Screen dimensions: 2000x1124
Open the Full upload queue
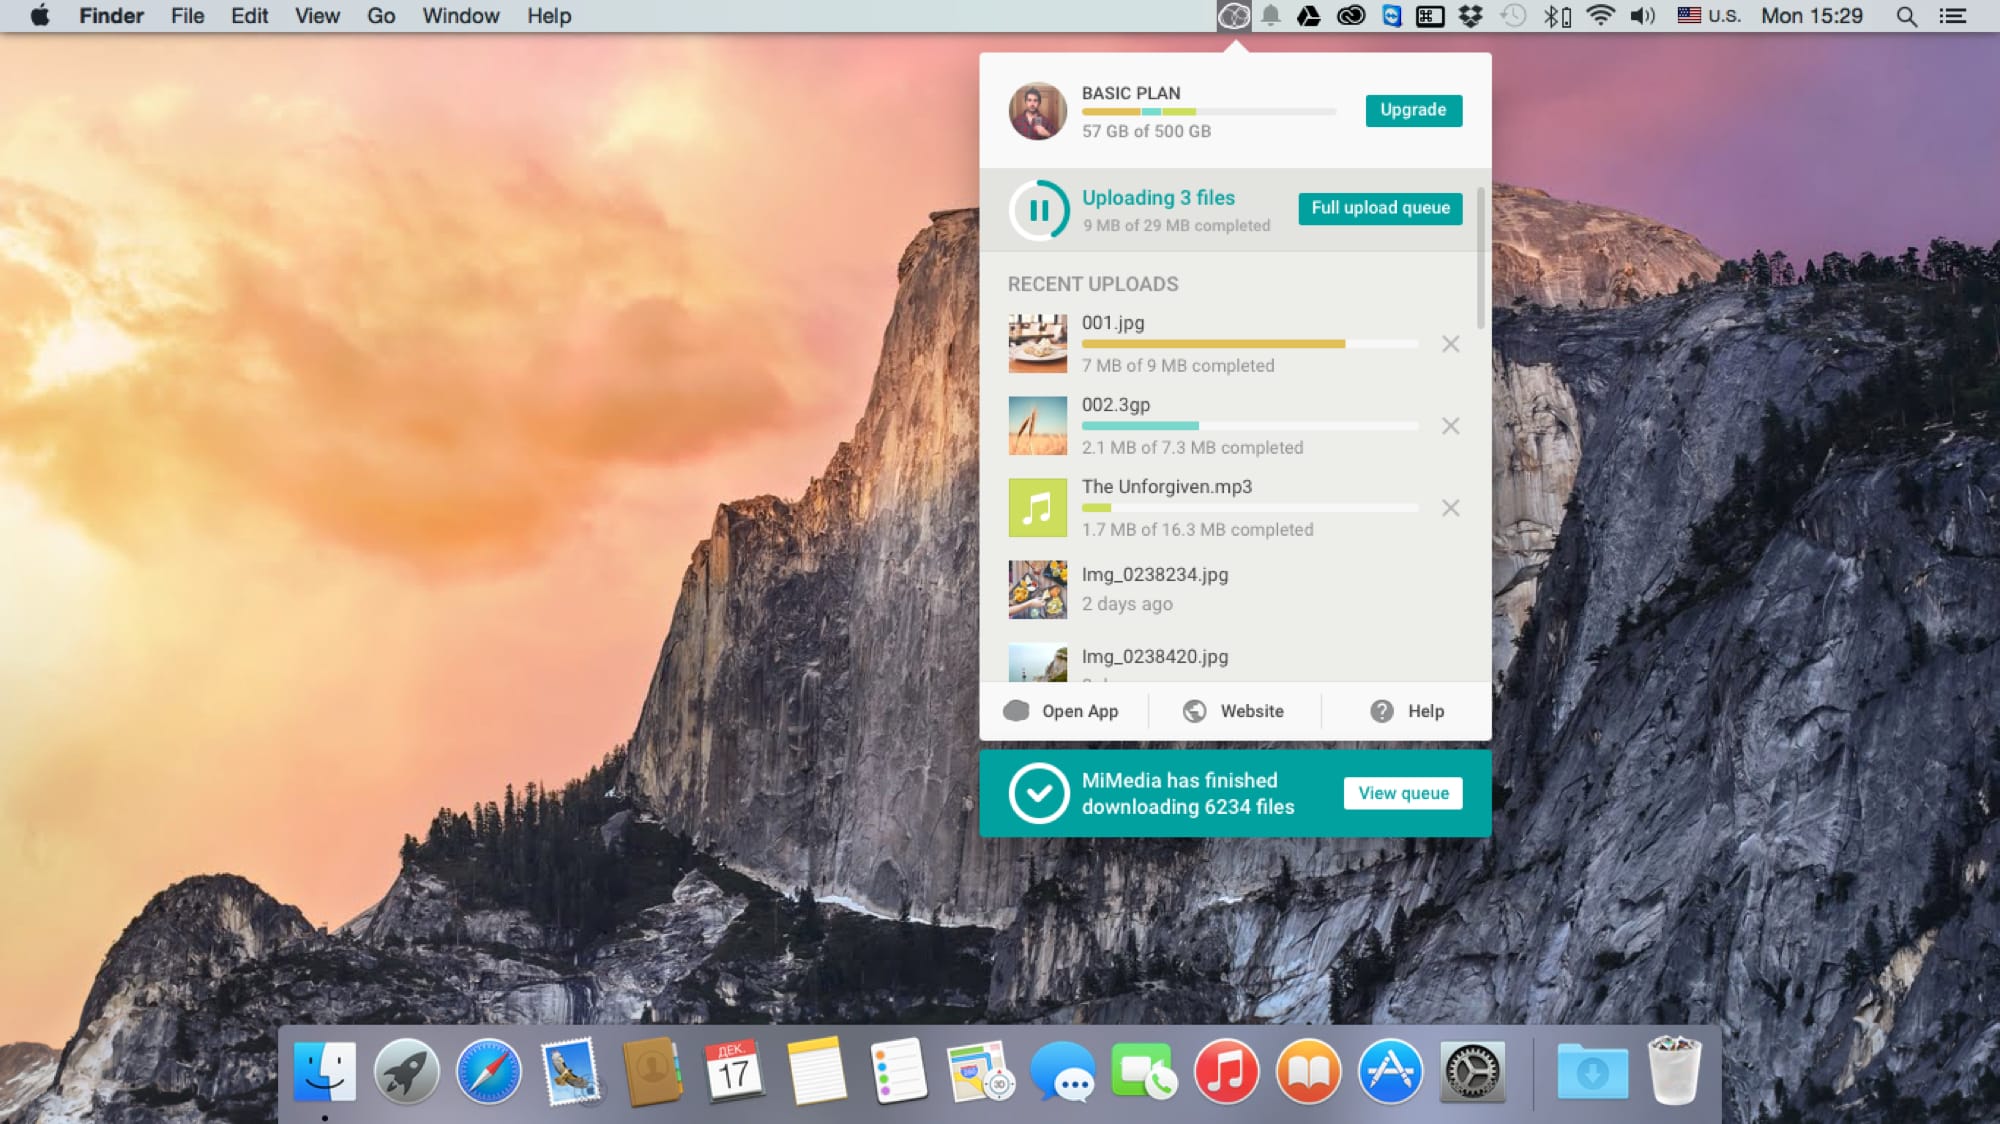1380,208
